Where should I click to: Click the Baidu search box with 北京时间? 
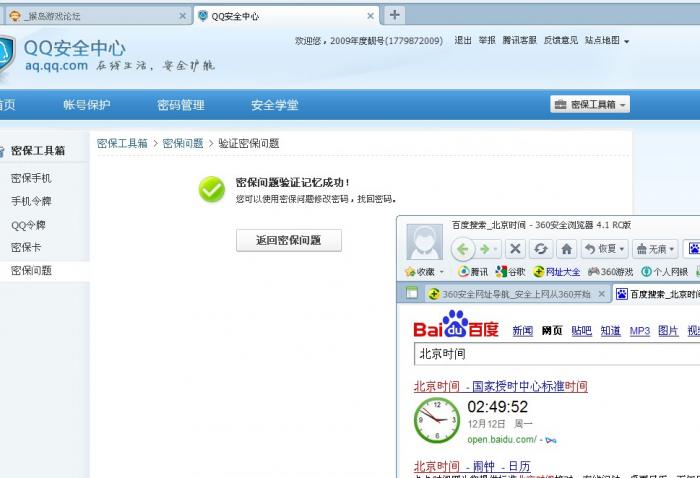click(x=557, y=354)
